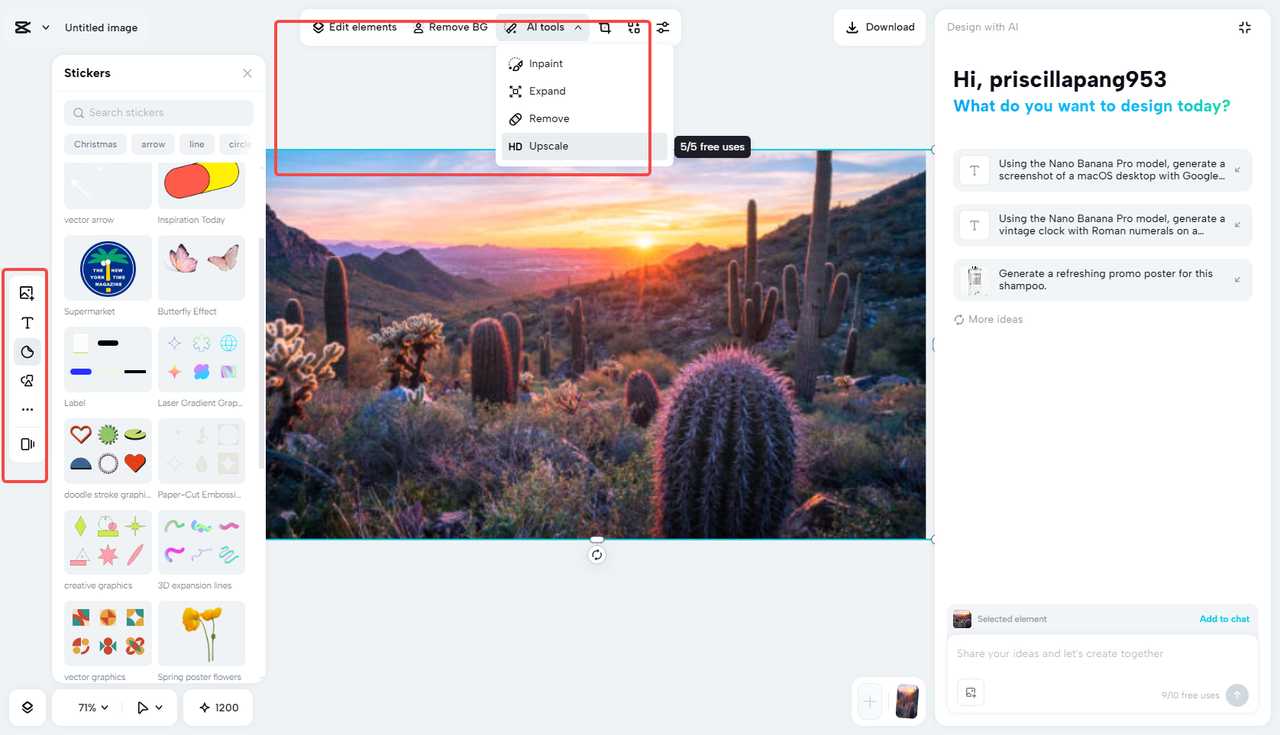Open the Mockup tool at sidebar bottom
The width and height of the screenshot is (1280, 735).
pos(26,443)
